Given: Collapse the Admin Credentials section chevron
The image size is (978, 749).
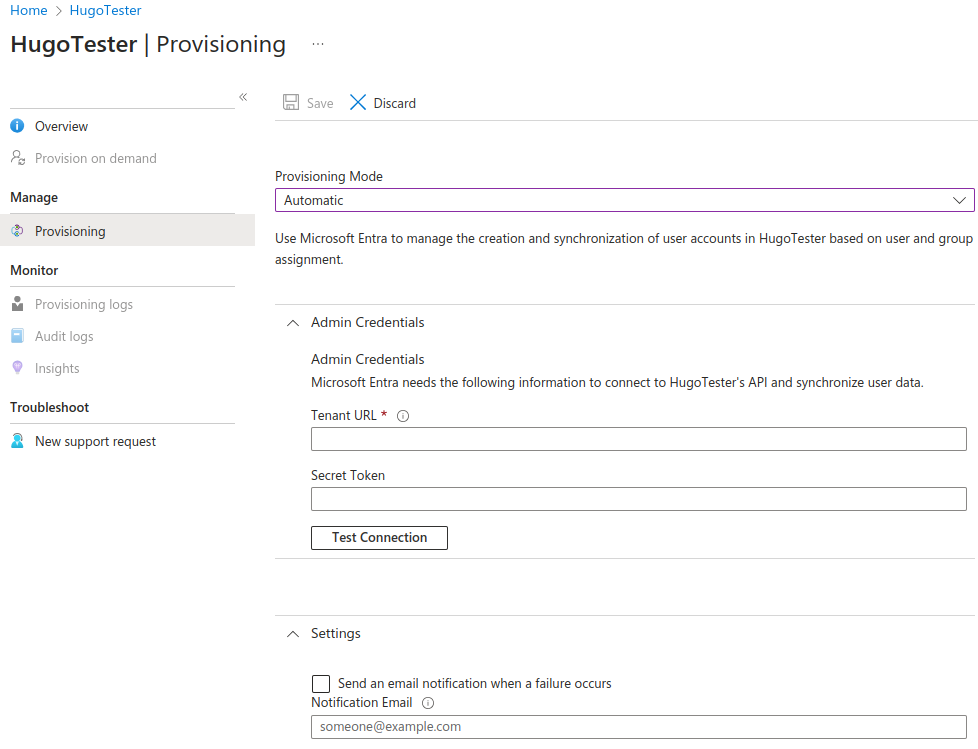Looking at the screenshot, I should coord(293,323).
